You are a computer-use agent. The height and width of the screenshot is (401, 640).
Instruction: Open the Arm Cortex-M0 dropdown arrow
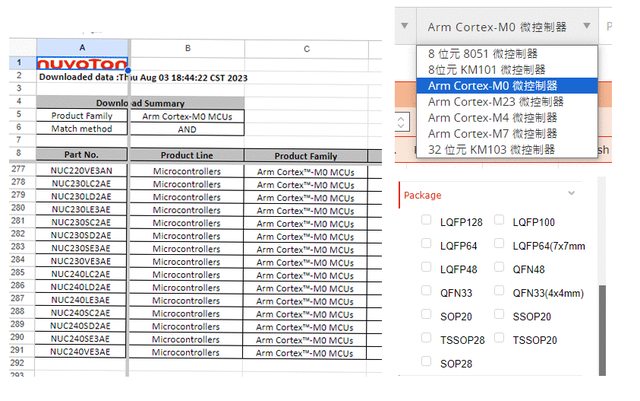pyautogui.click(x=586, y=25)
